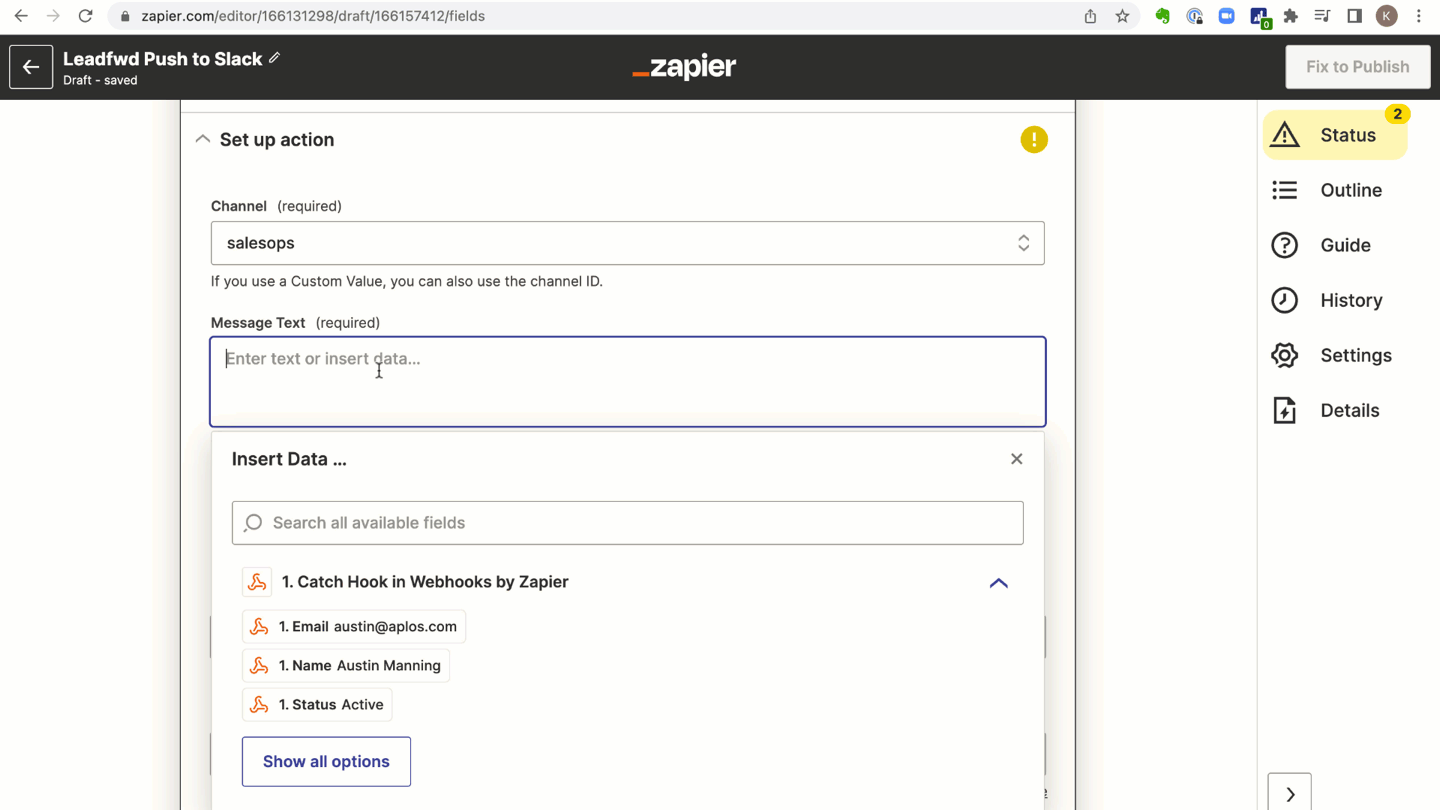Edit the Zap name with pencil icon
This screenshot has width=1440, height=810.
(274, 58)
